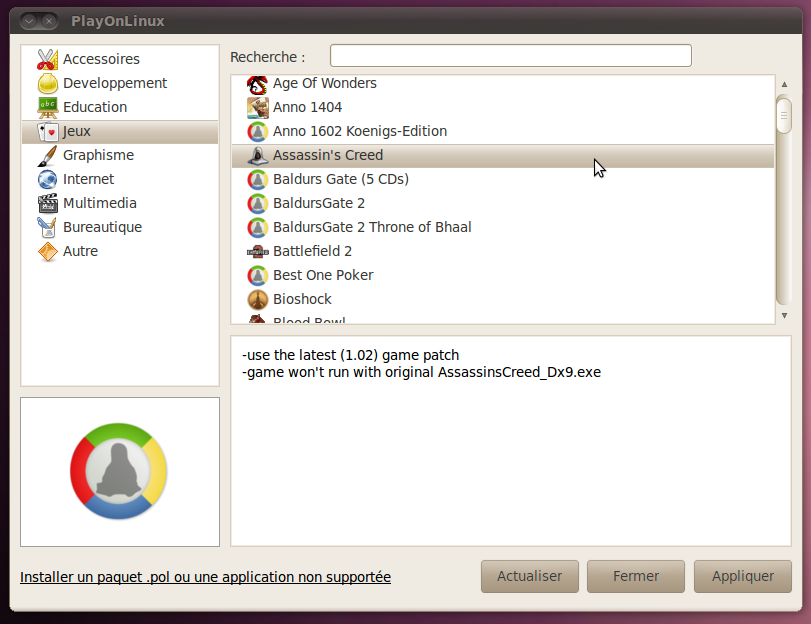811x624 pixels.
Task: Select Bureautique category label
Action: (x=102, y=227)
